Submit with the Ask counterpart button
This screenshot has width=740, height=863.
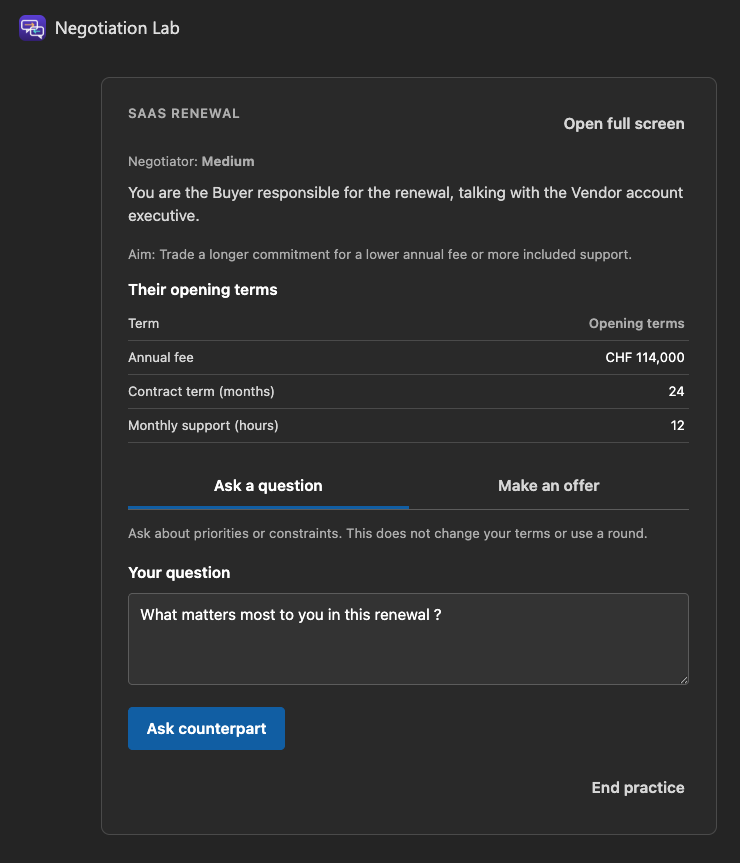206,728
